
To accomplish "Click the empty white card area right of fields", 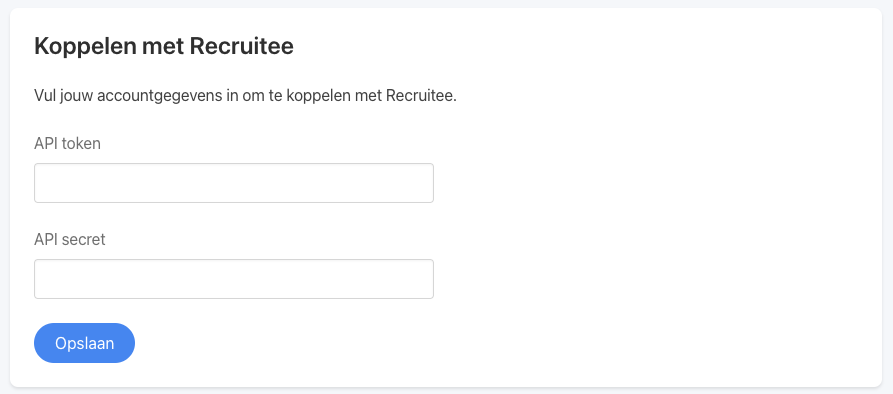I will coord(655,228).
